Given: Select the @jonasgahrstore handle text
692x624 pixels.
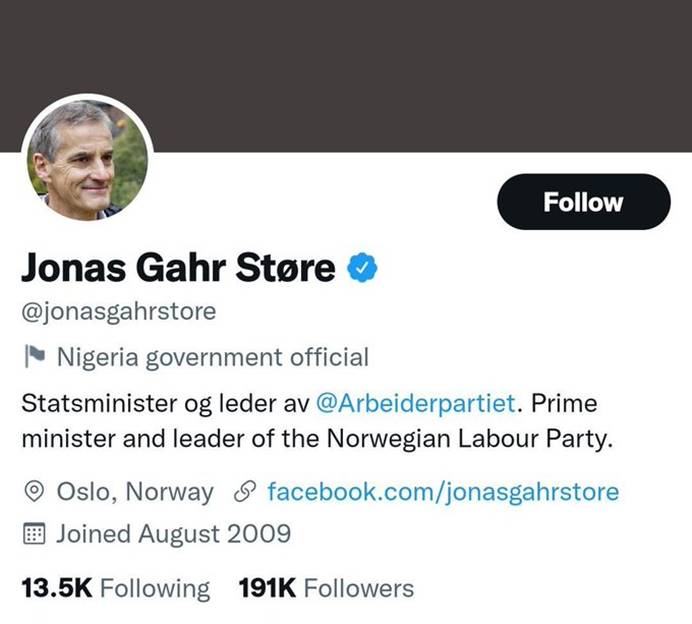Looking at the screenshot, I should click(118, 312).
